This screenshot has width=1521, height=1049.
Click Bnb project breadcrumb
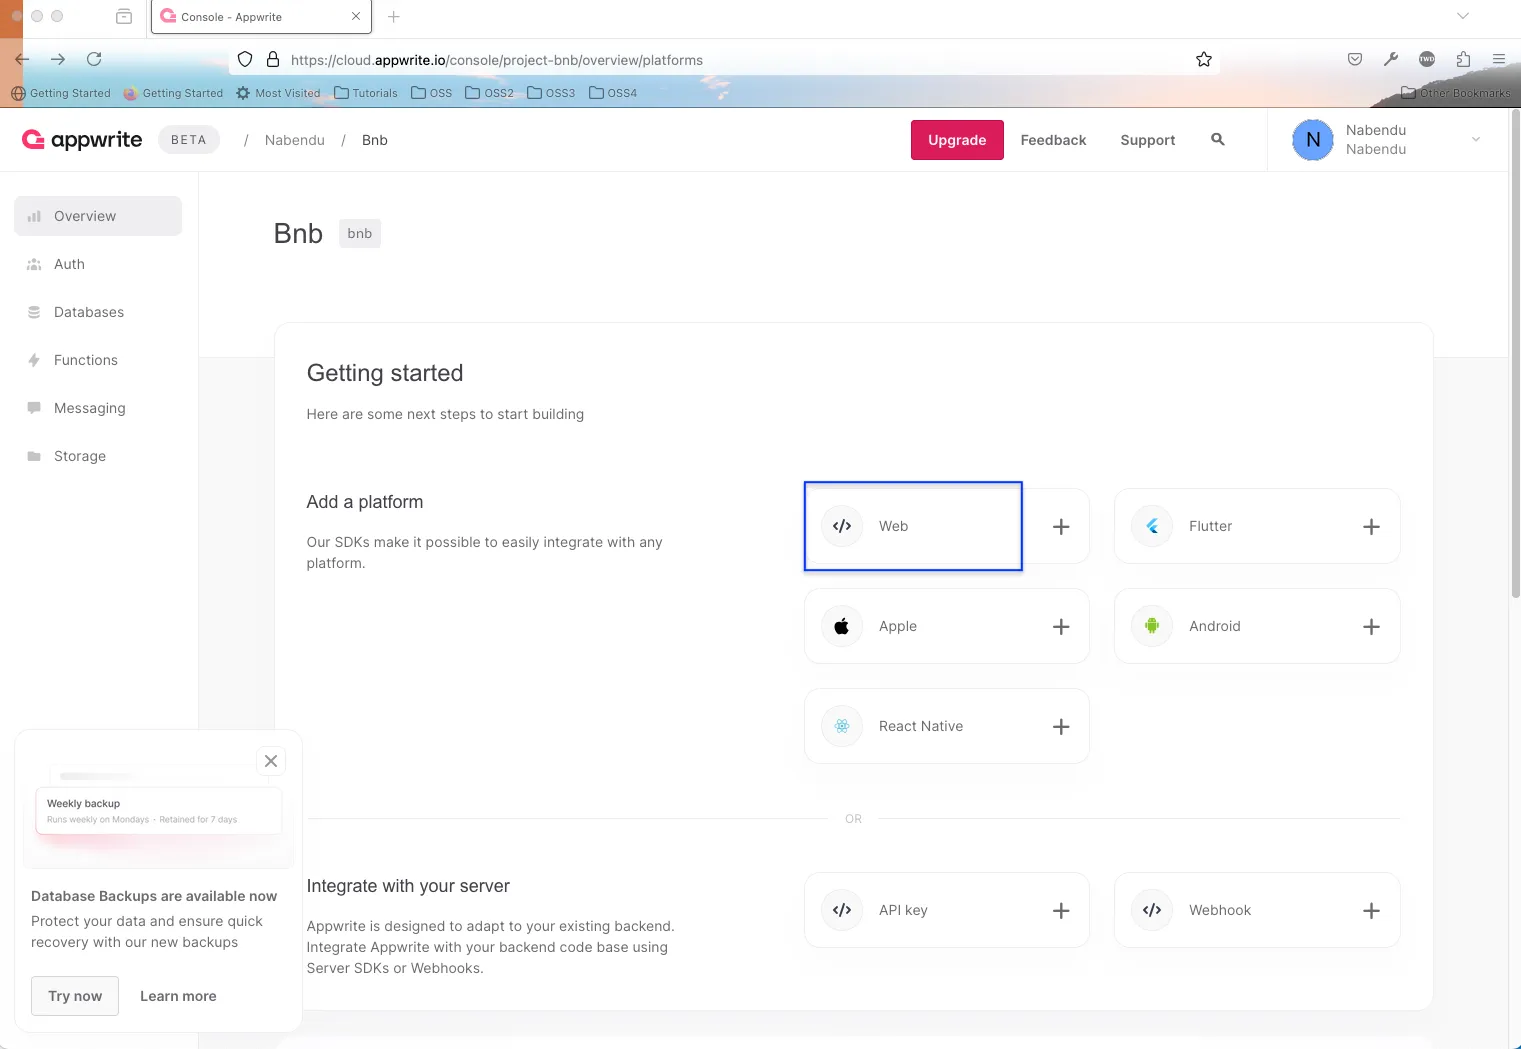[375, 140]
